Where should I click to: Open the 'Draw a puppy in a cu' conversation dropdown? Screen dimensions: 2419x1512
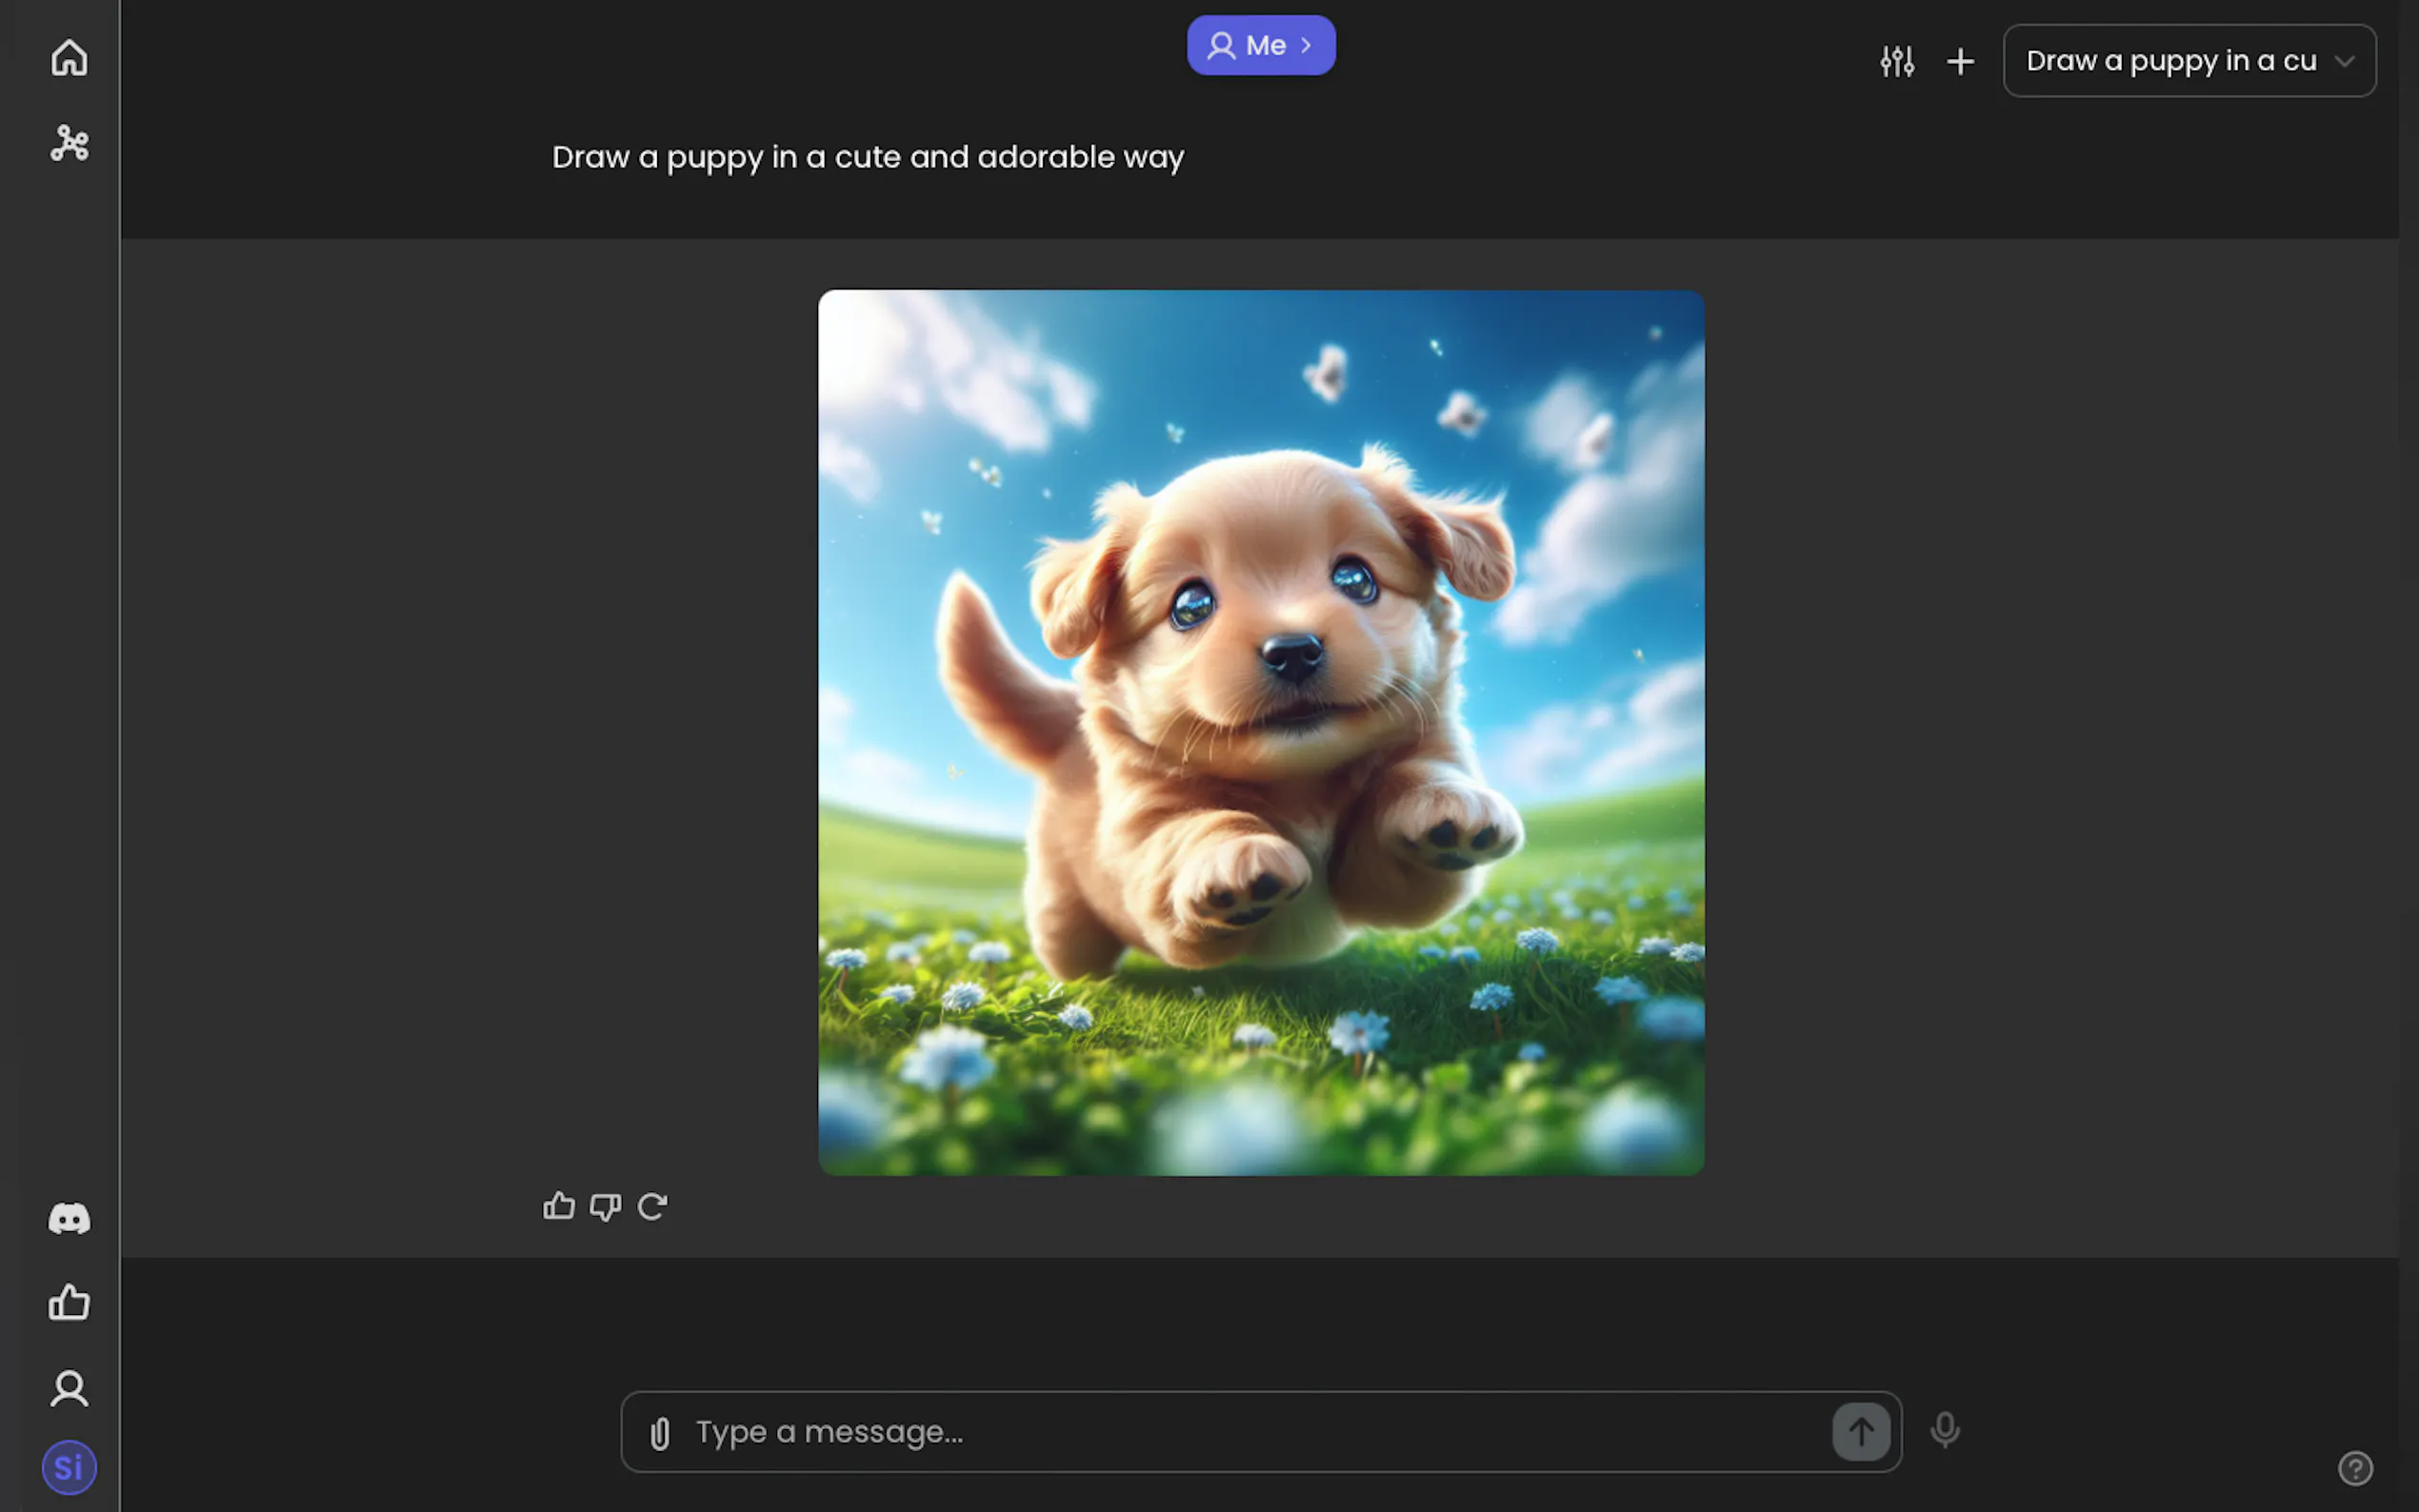click(2188, 61)
